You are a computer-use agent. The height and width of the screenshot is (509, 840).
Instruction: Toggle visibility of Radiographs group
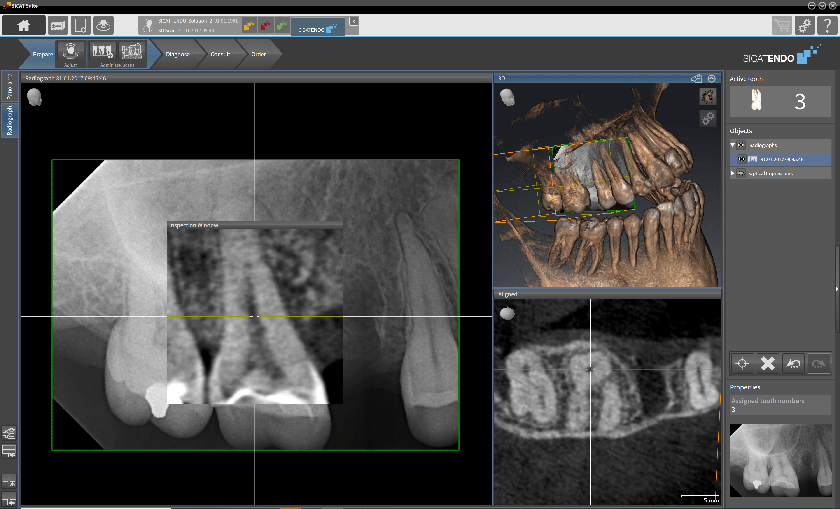[742, 145]
